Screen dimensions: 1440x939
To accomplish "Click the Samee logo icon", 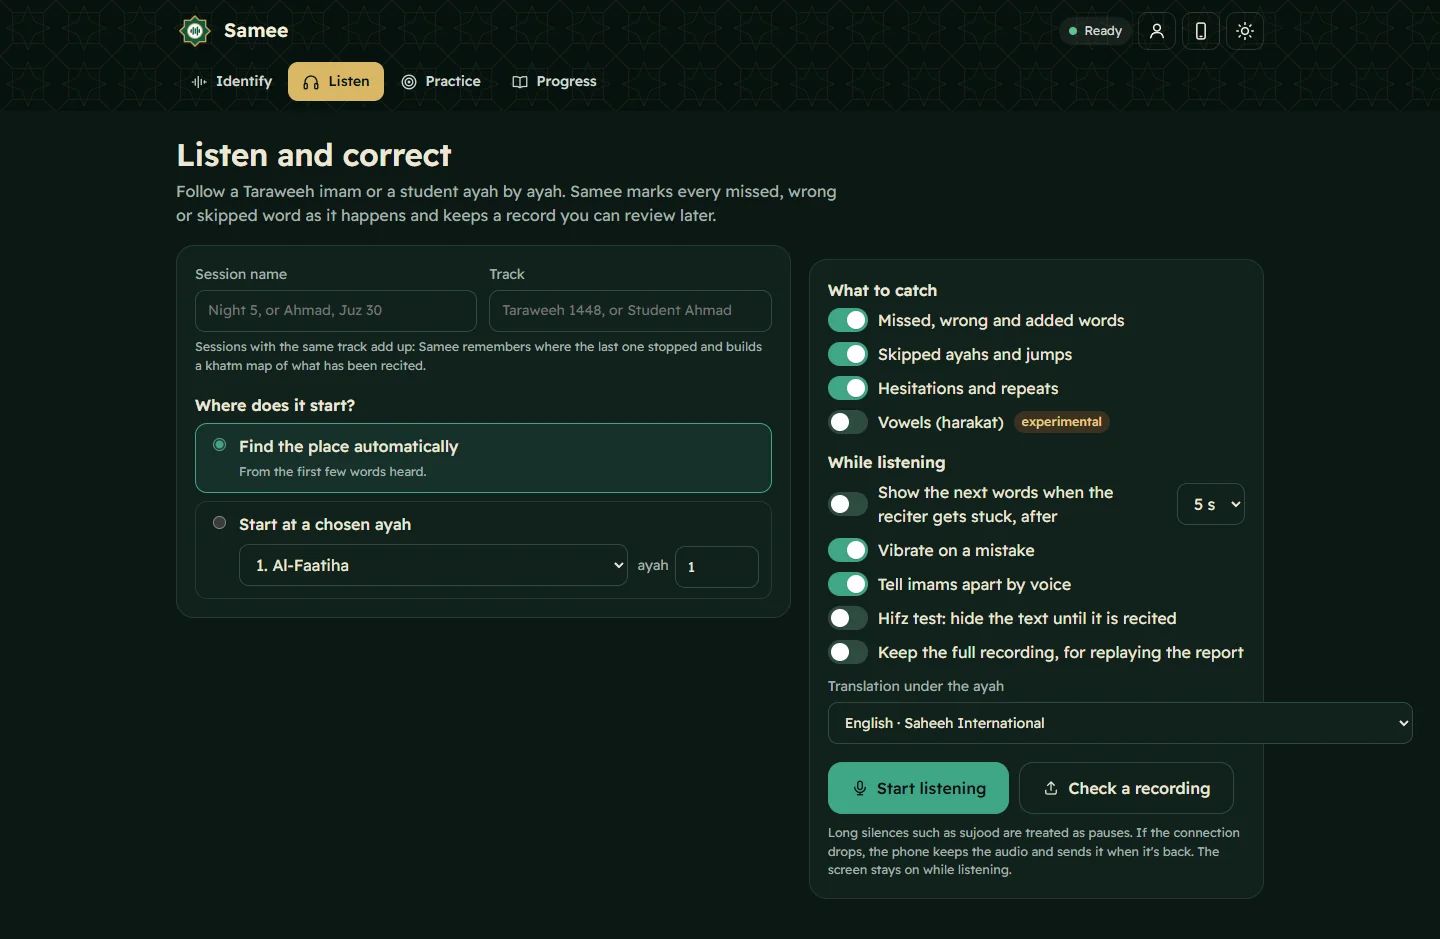I will pyautogui.click(x=195, y=31).
